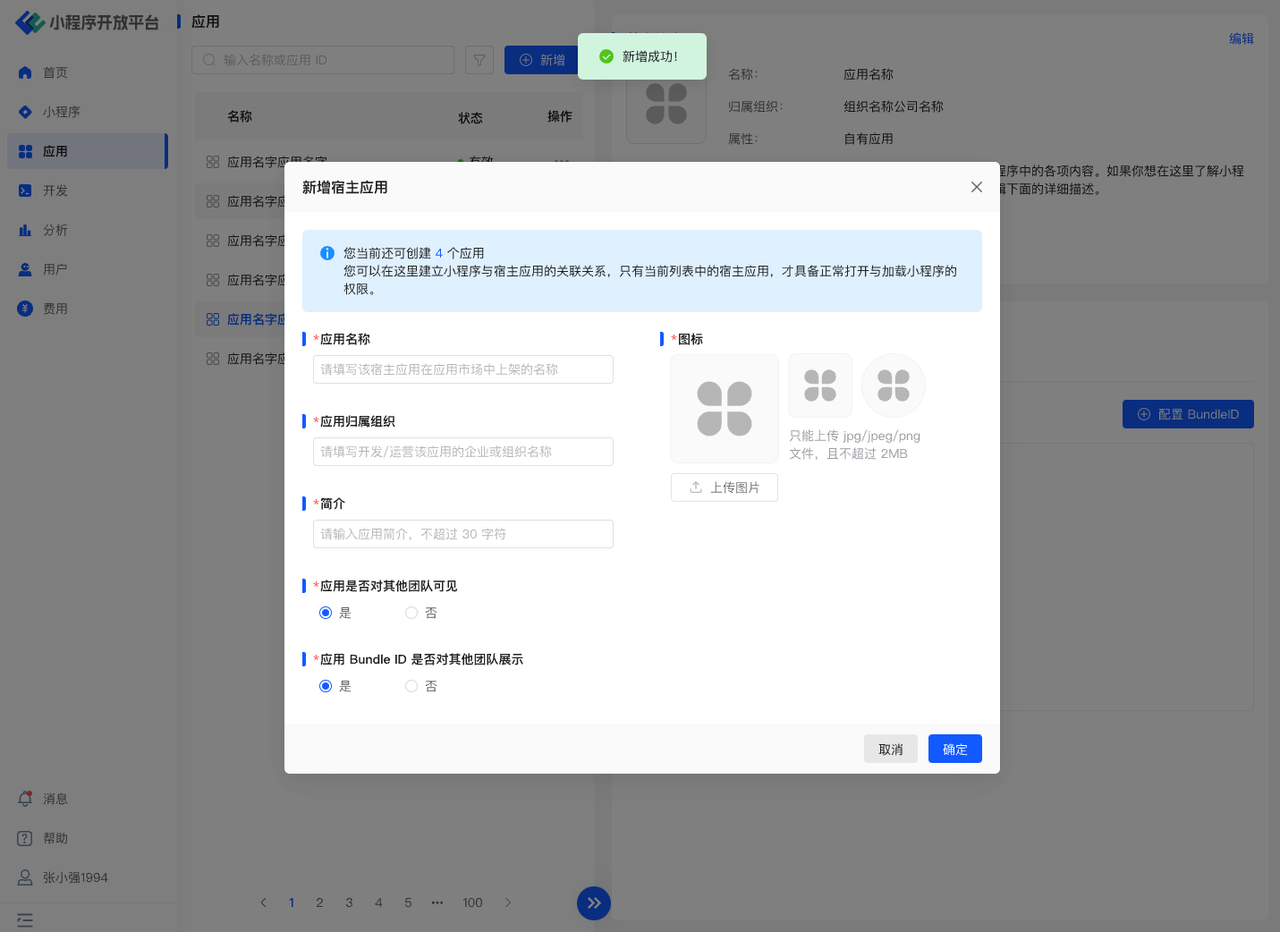Image resolution: width=1280 pixels, height=932 pixels.
Task: Select 否 for Bundle ID 是否对其他团队展示
Action: [x=411, y=686]
